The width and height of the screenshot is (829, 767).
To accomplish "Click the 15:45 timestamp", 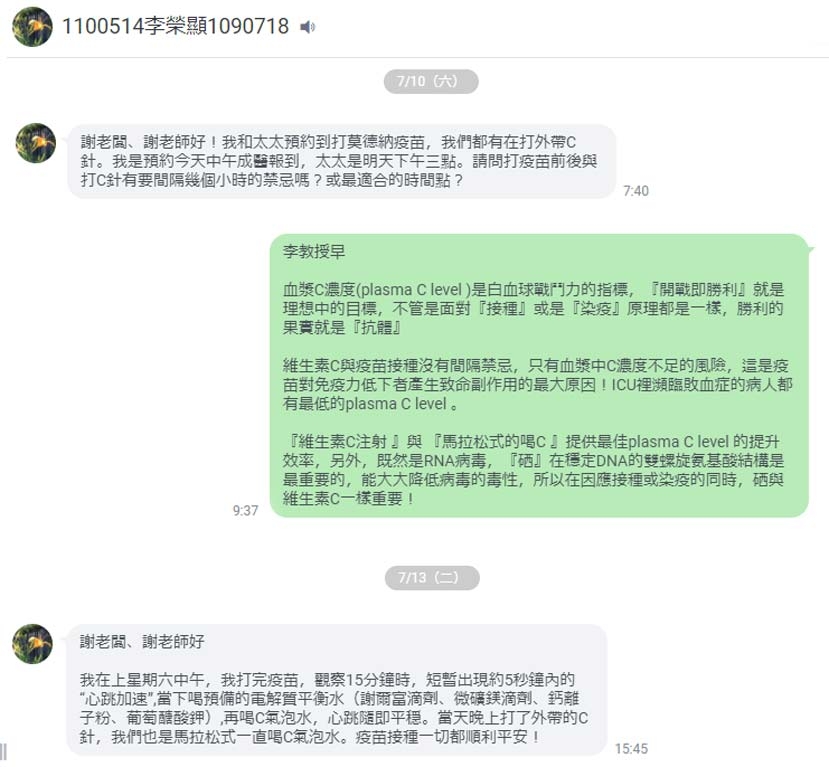I will point(631,748).
